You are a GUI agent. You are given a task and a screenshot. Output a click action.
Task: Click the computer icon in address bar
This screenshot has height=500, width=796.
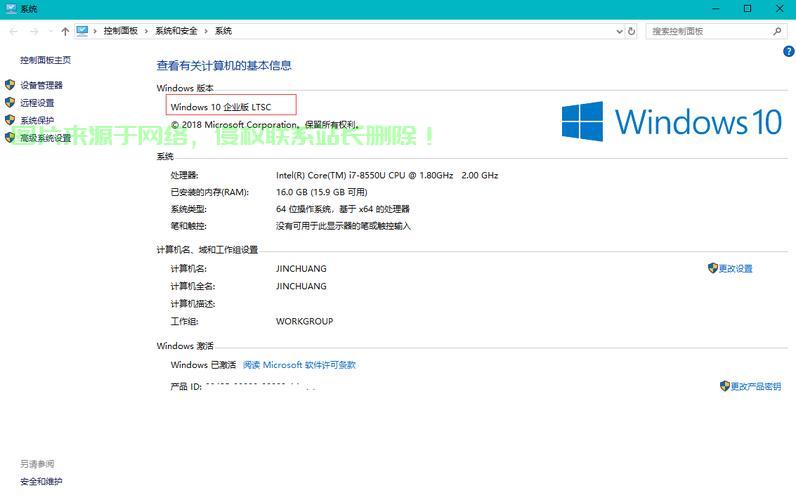coord(82,31)
